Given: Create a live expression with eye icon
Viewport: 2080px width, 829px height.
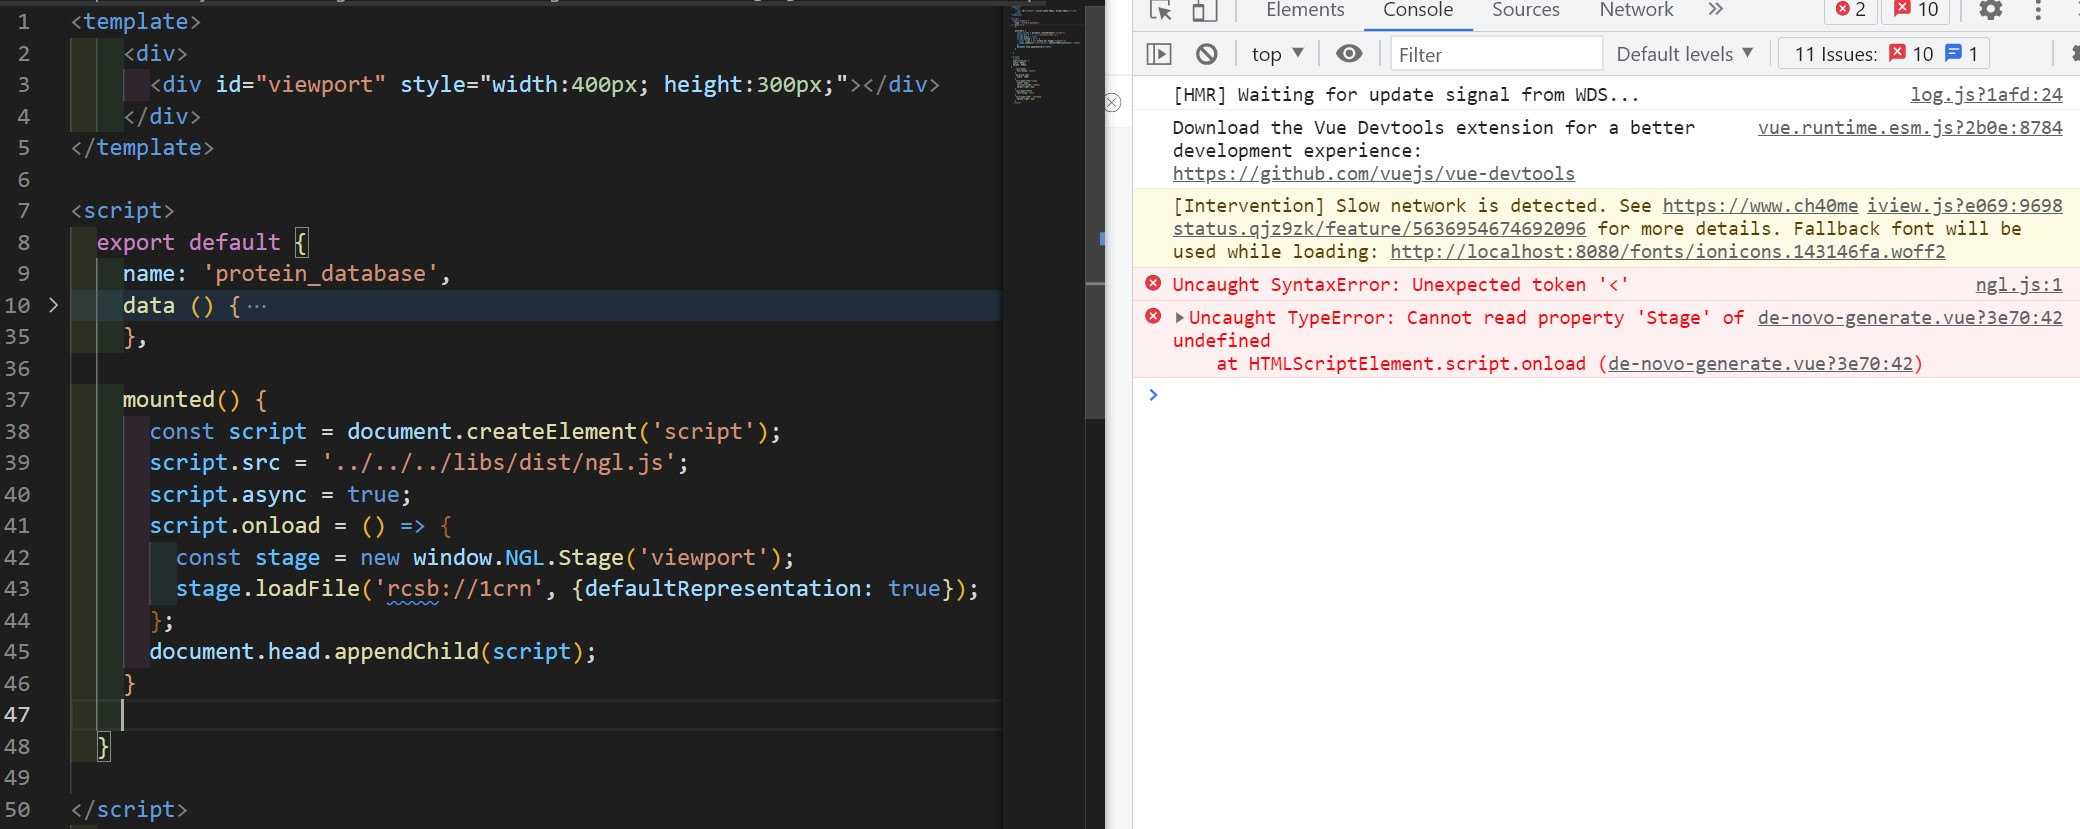Looking at the screenshot, I should [x=1349, y=54].
